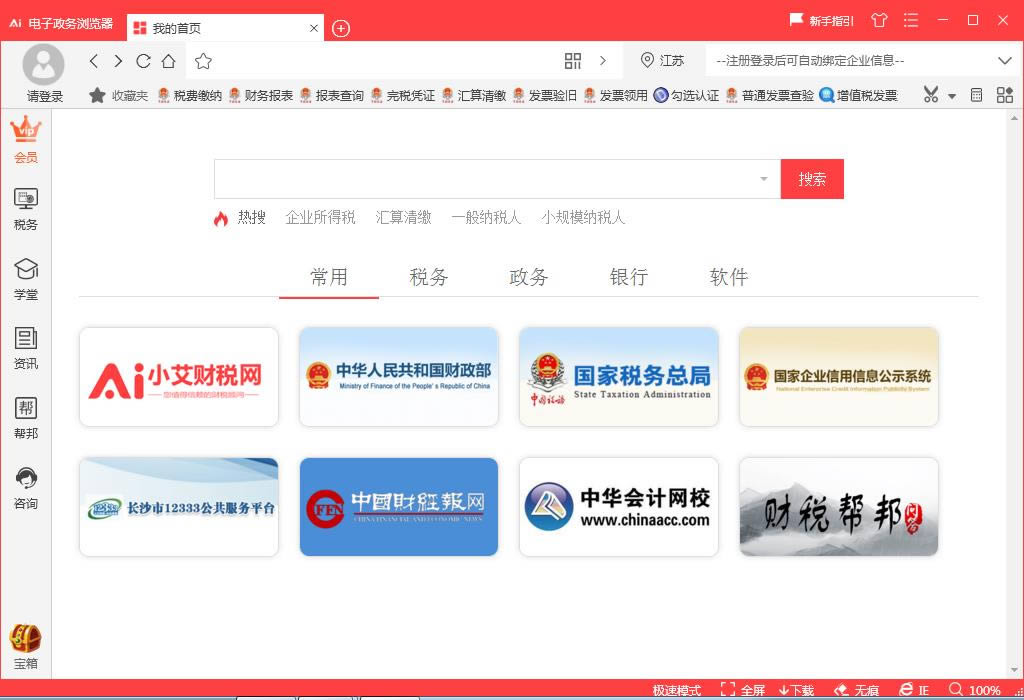
Task: Click the scissors screenshot tool
Action: pyautogui.click(x=931, y=95)
